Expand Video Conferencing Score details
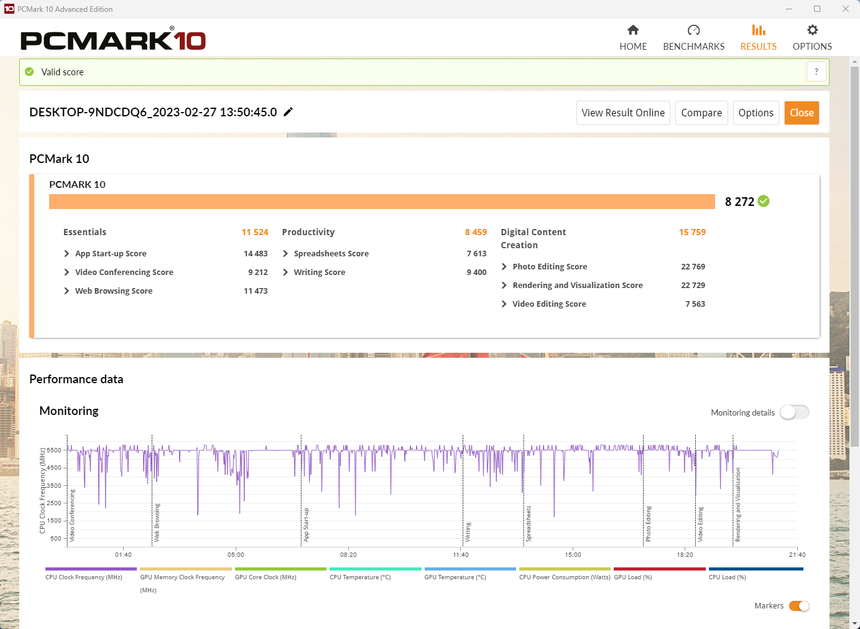 (x=67, y=272)
